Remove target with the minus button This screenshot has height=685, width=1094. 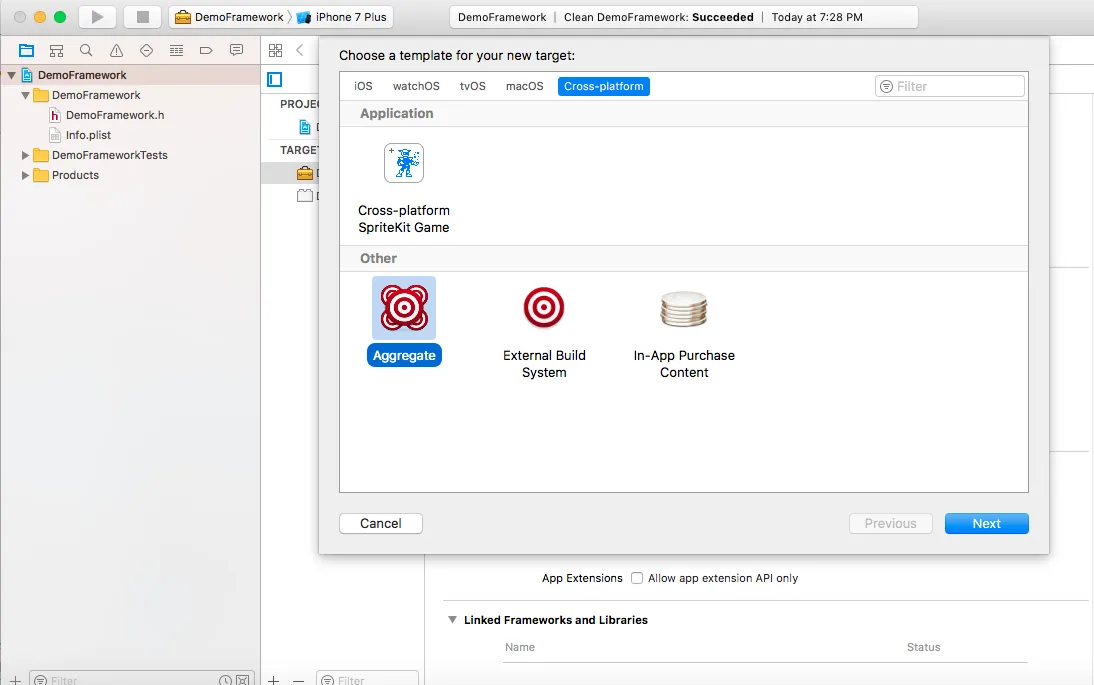[299, 680]
